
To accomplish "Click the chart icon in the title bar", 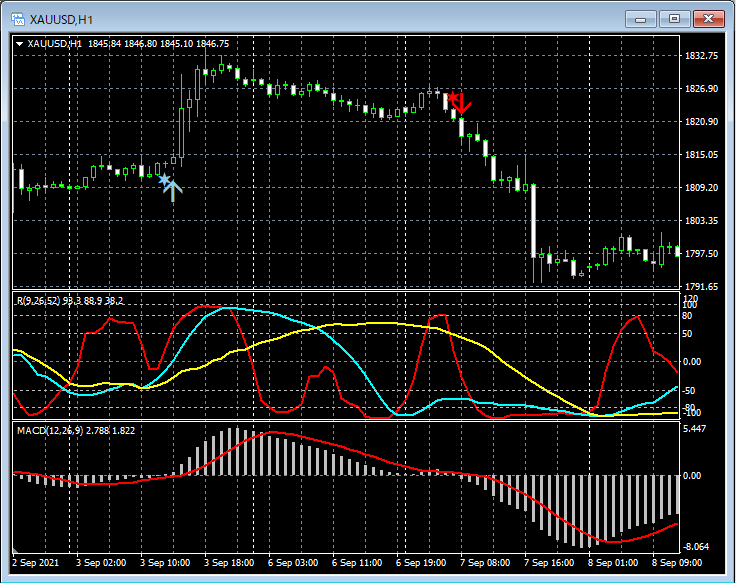I will point(17,19).
